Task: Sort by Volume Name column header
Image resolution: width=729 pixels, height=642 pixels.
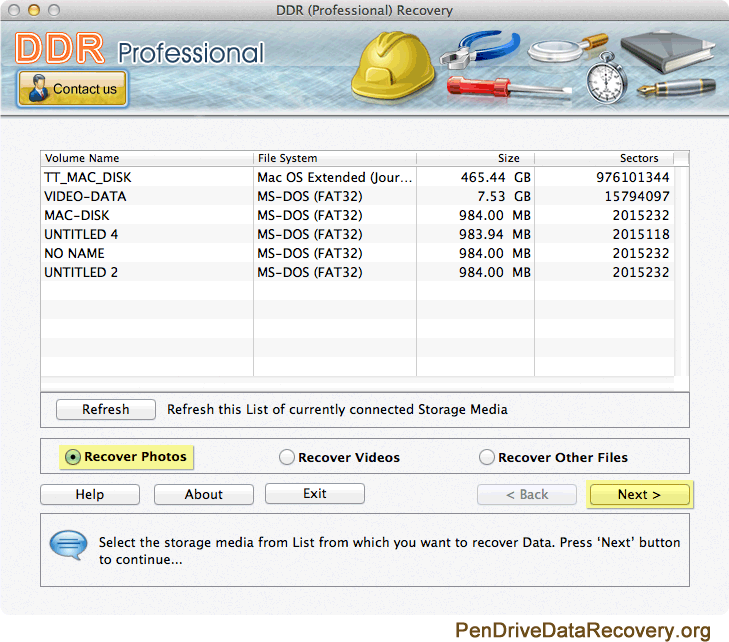Action: [147, 158]
